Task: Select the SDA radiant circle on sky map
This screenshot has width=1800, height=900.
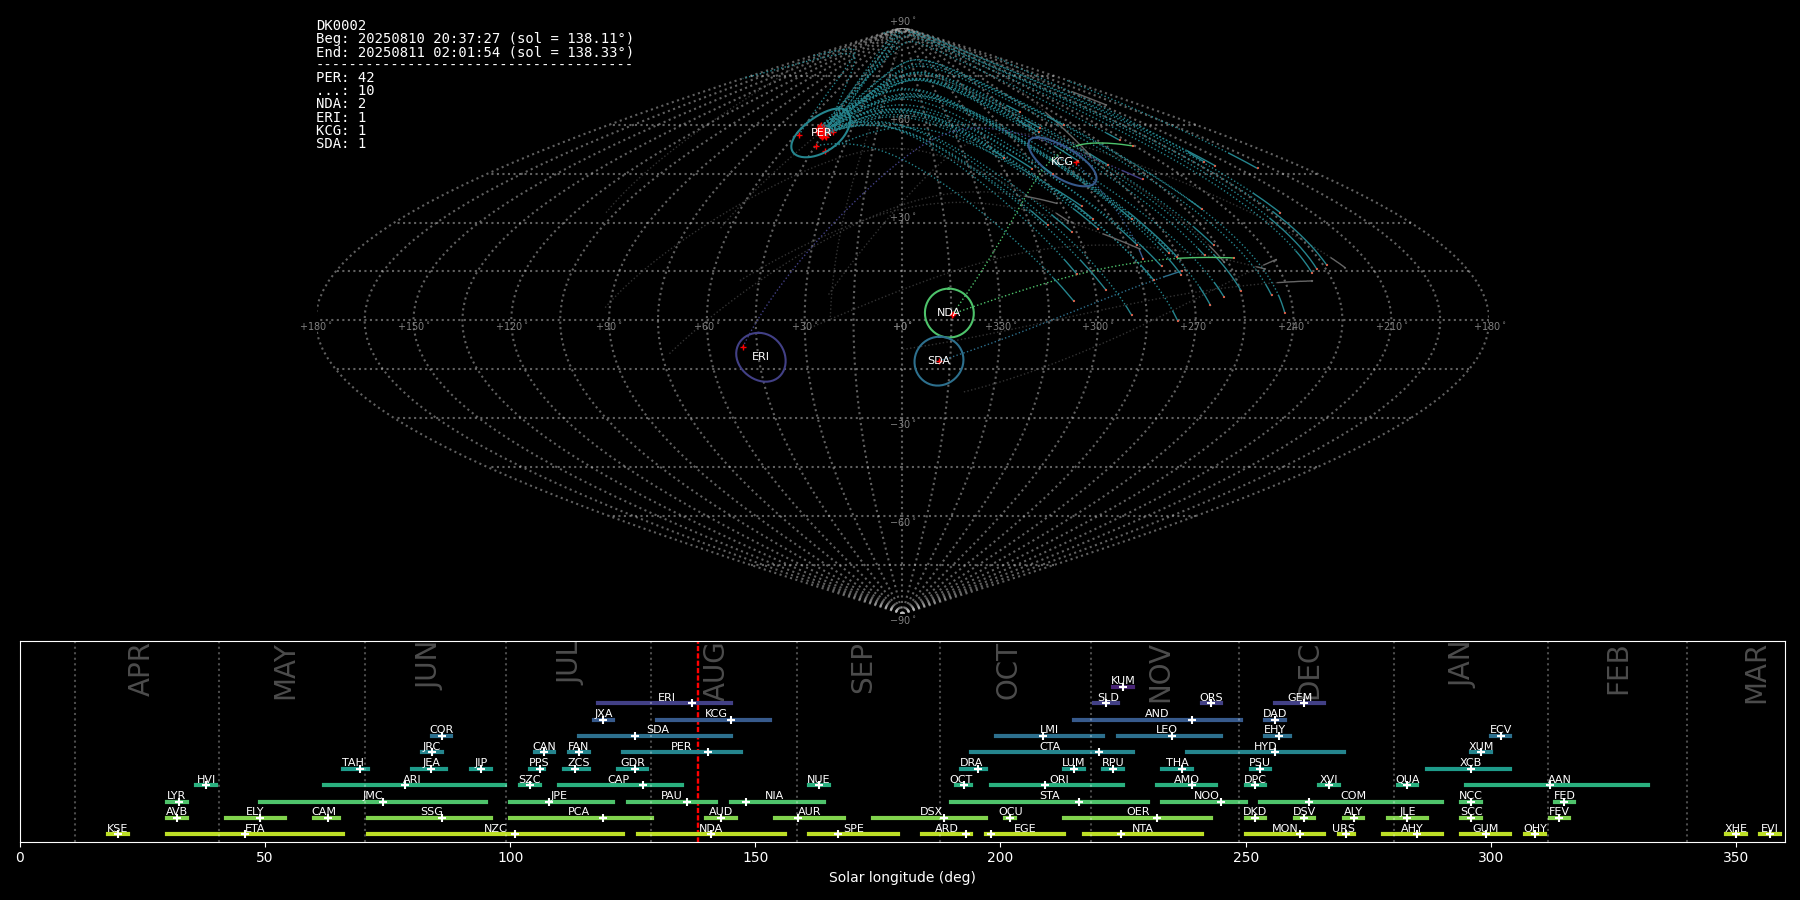Action: coord(939,361)
